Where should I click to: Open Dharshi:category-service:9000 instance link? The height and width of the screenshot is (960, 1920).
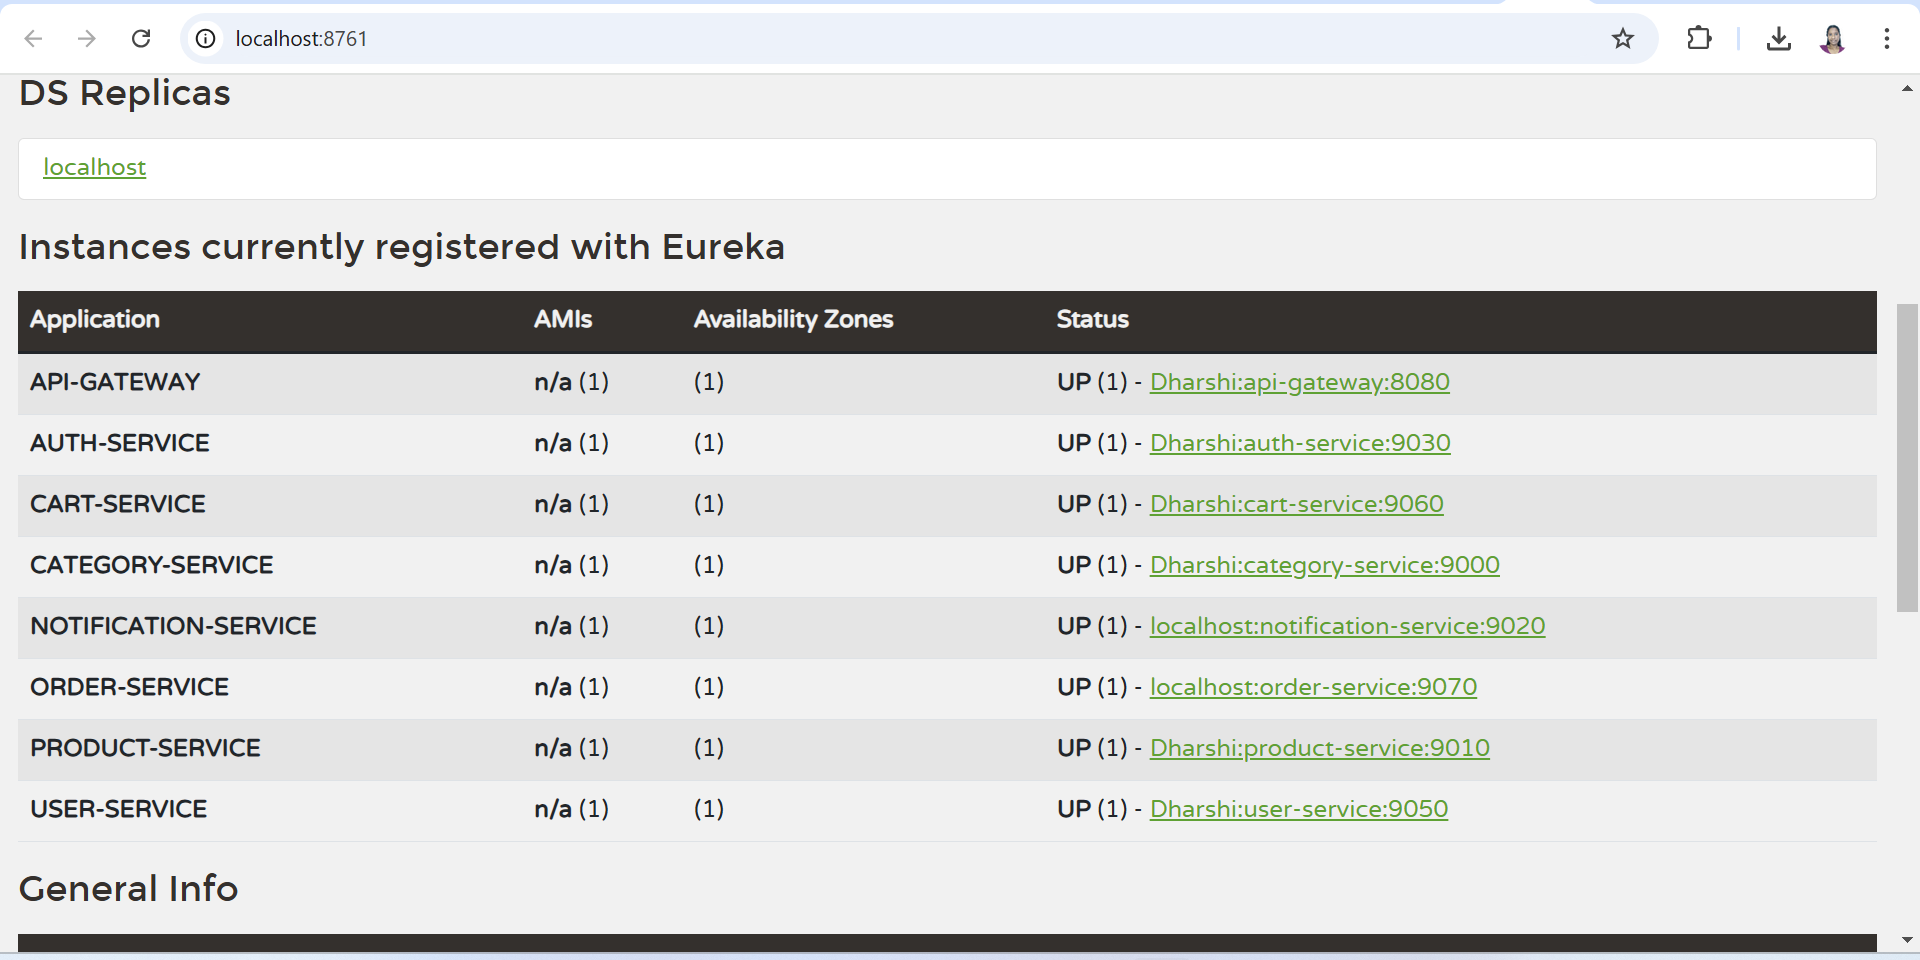[1324, 565]
